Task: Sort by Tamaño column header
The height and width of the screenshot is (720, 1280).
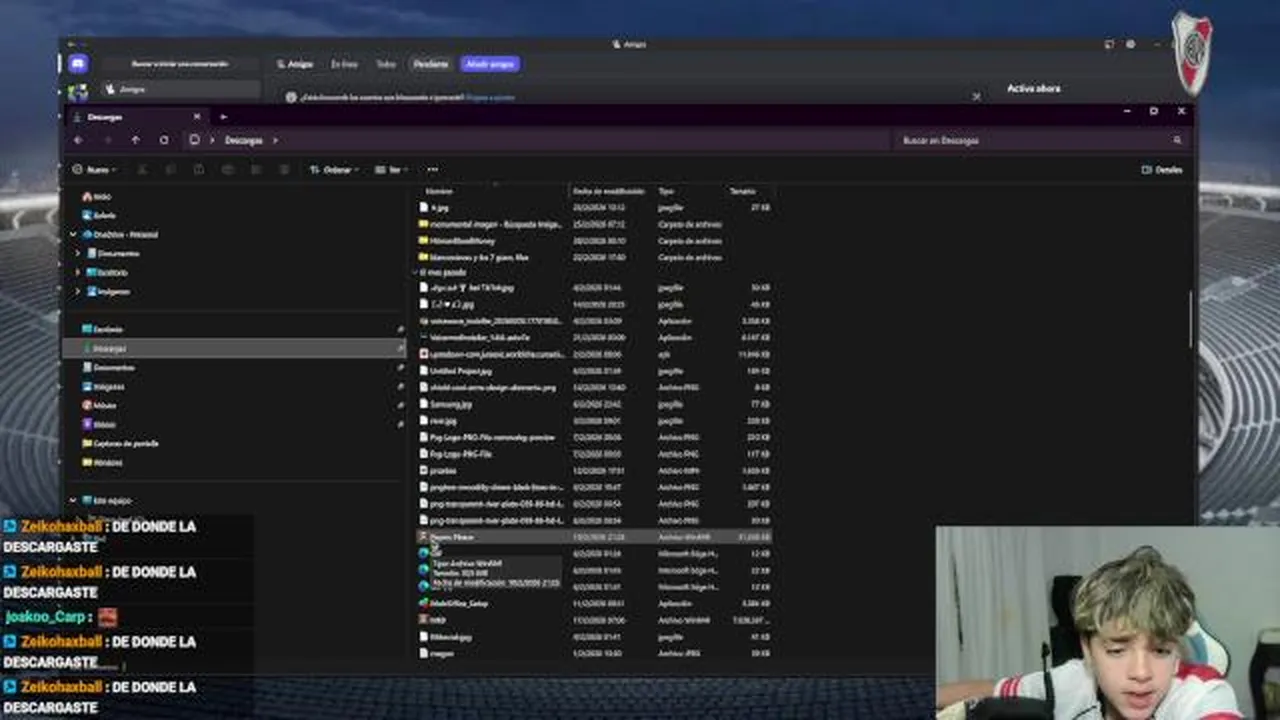Action: [743, 191]
